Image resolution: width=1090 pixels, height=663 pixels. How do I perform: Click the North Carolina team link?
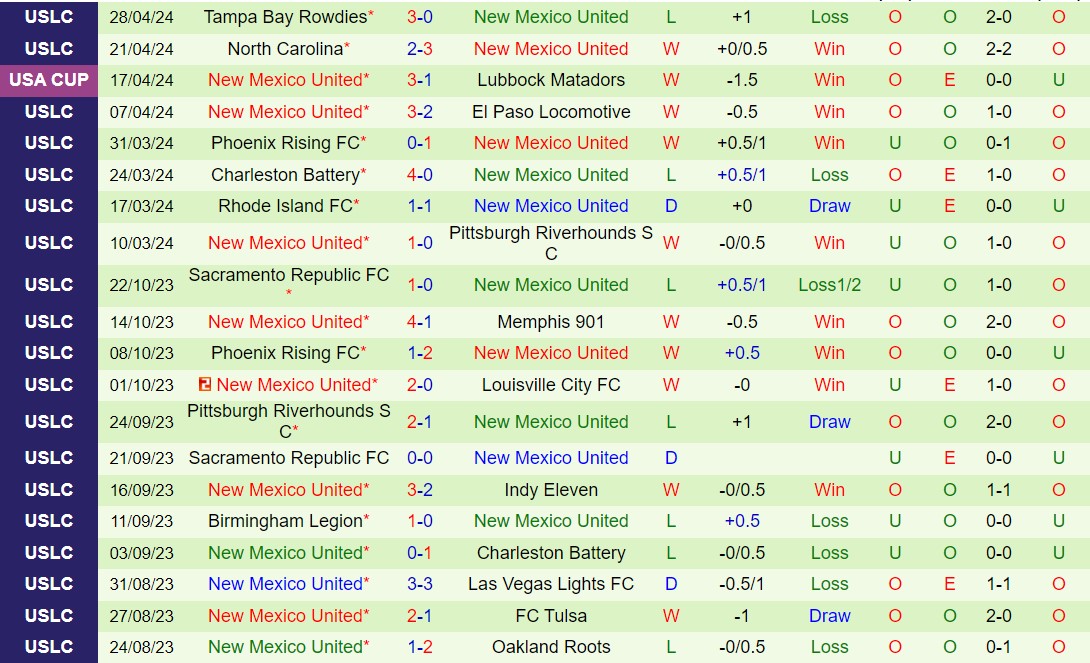(x=285, y=49)
